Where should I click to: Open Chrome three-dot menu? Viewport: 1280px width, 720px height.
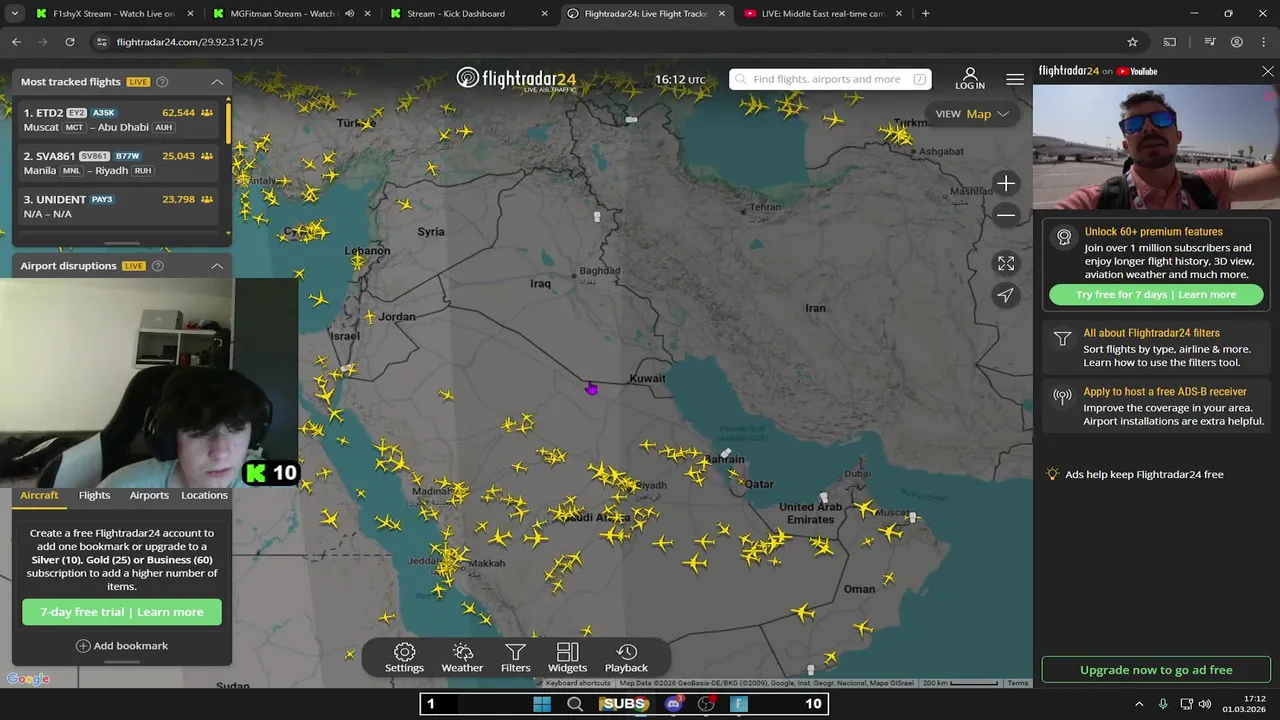coord(1263,42)
